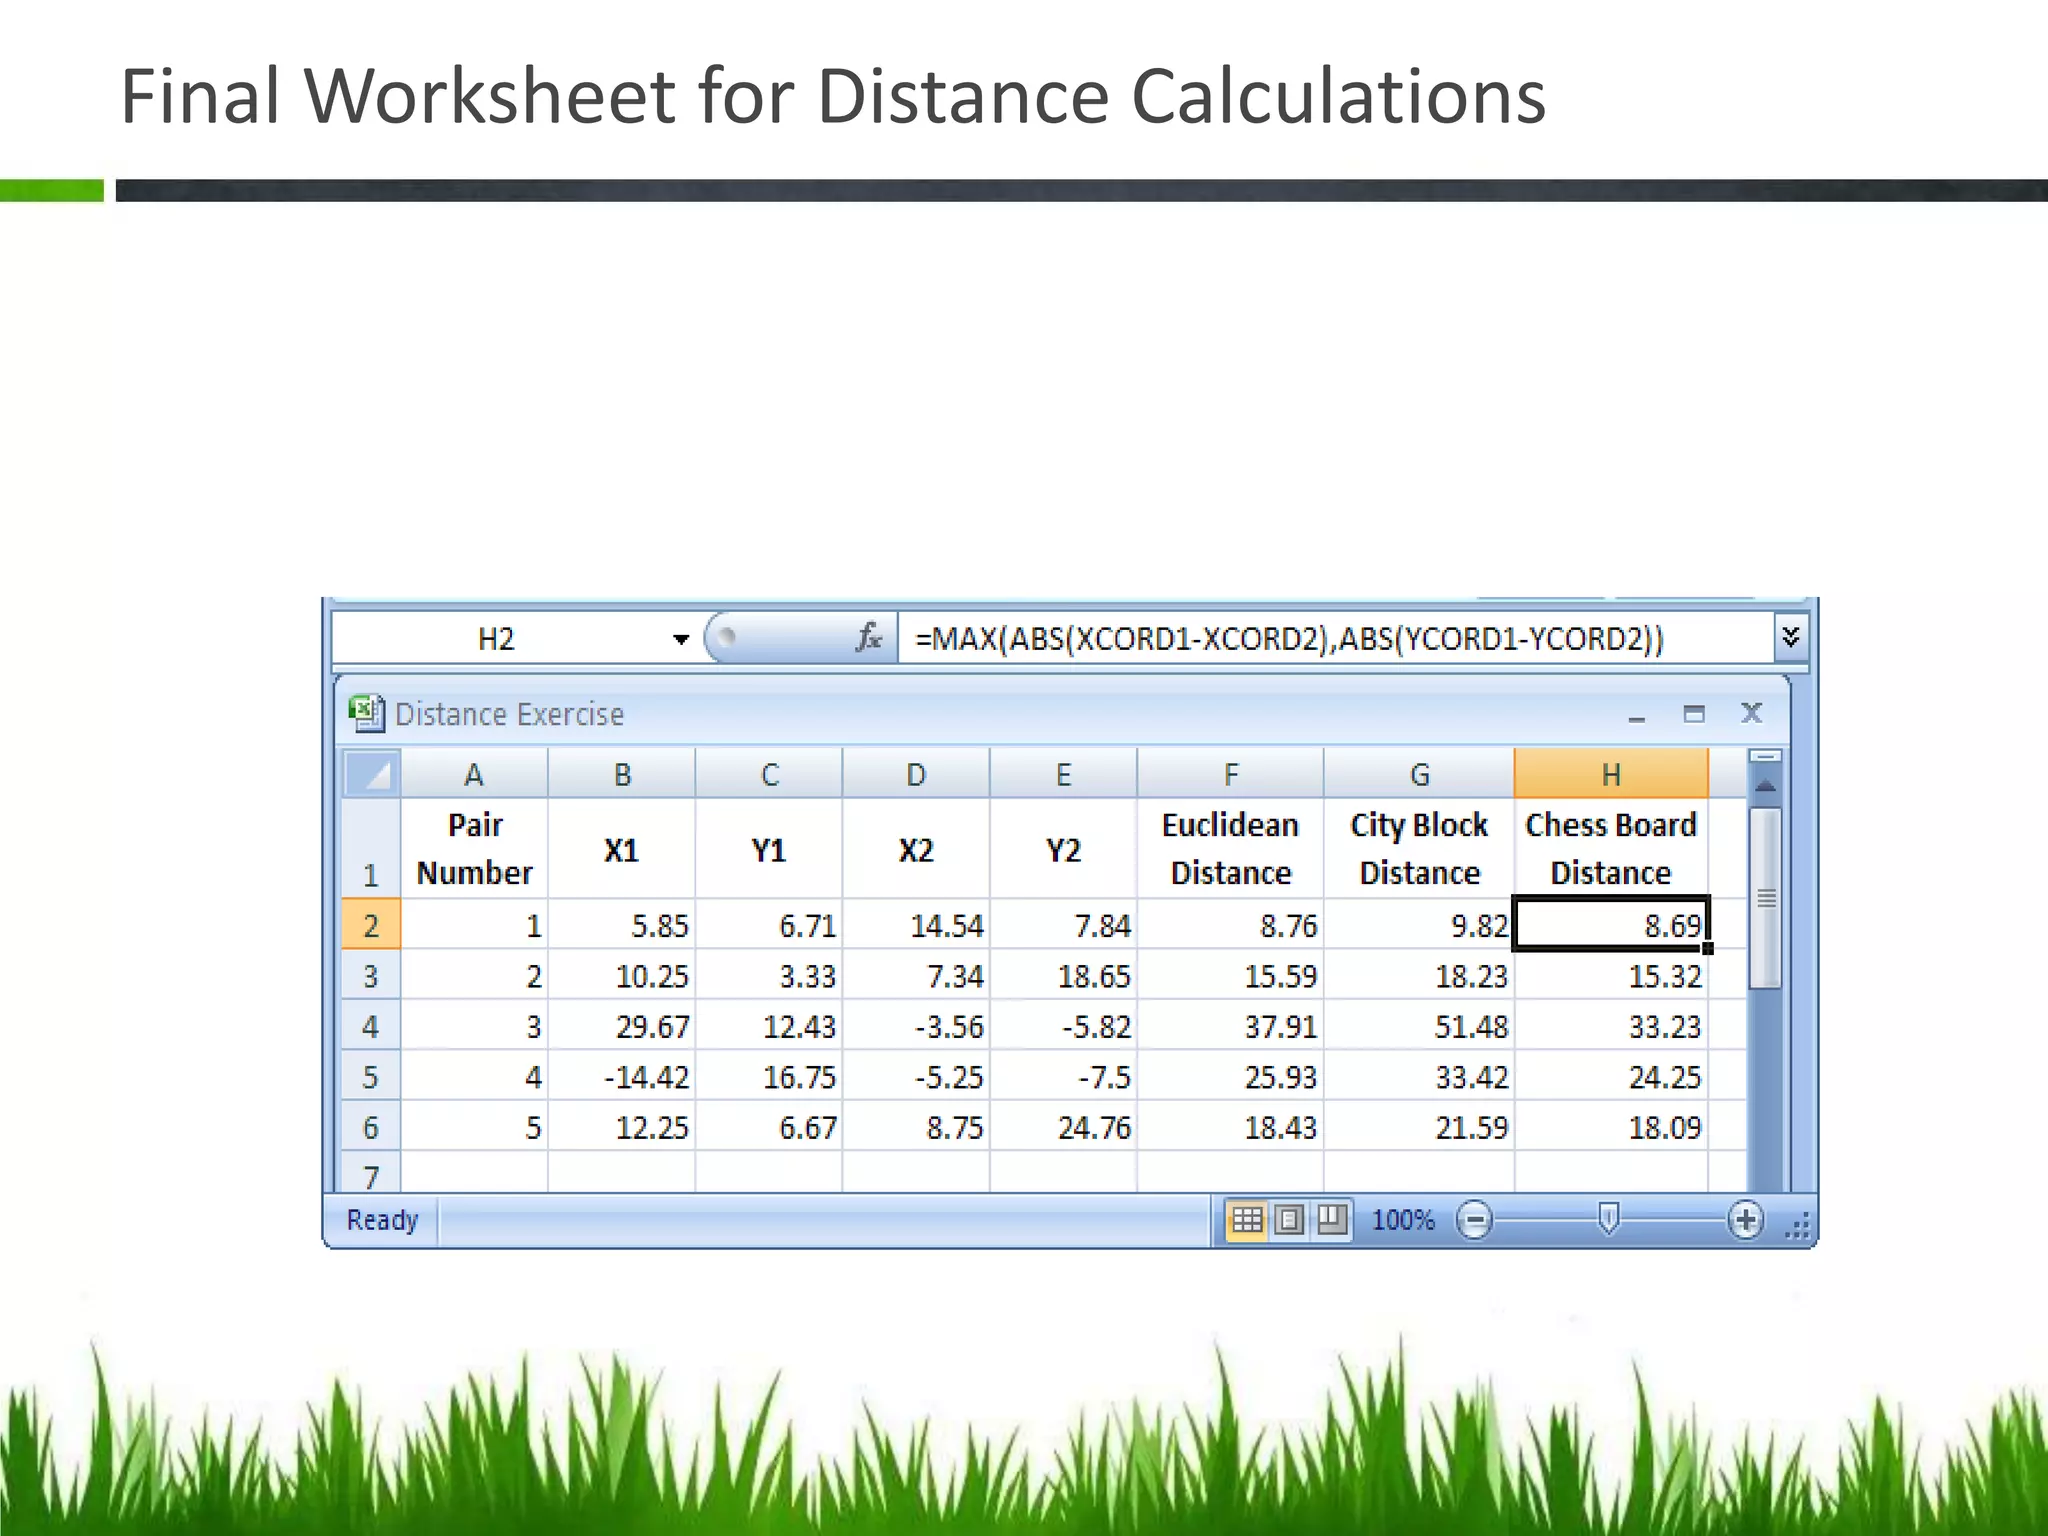The height and width of the screenshot is (1536, 2048).
Task: Click cell containing 51.48 in City Block
Action: 1419,1026
